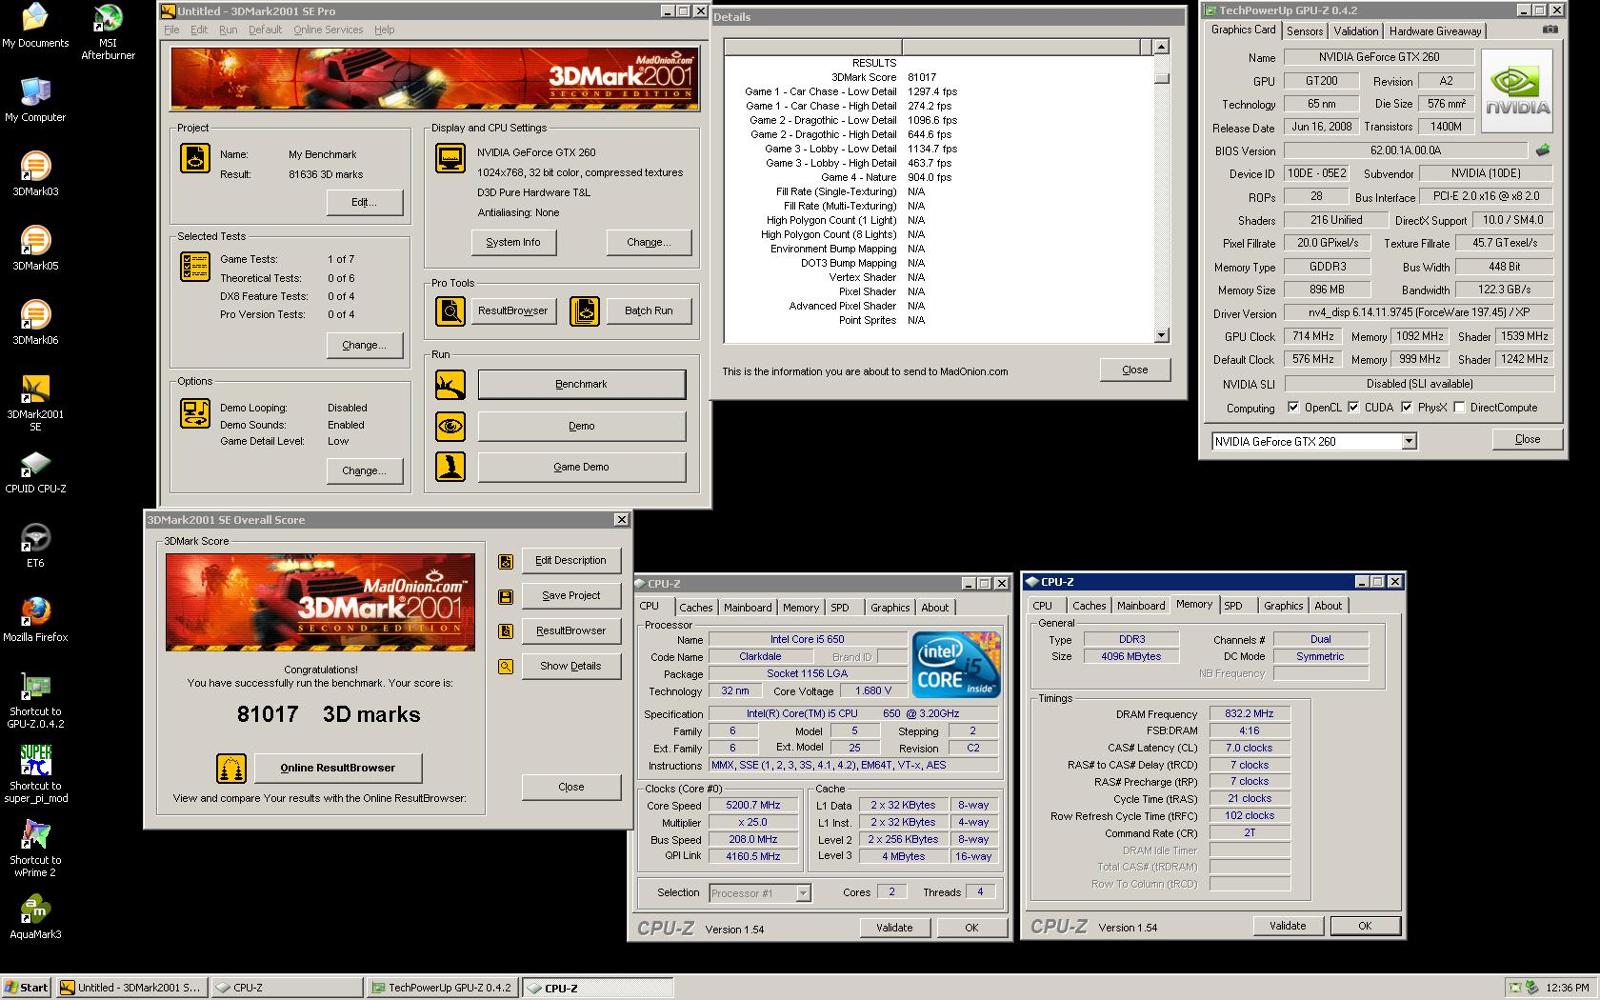Screen dimensions: 1600x1000
Task: Open the Online Services menu
Action: click(x=328, y=30)
